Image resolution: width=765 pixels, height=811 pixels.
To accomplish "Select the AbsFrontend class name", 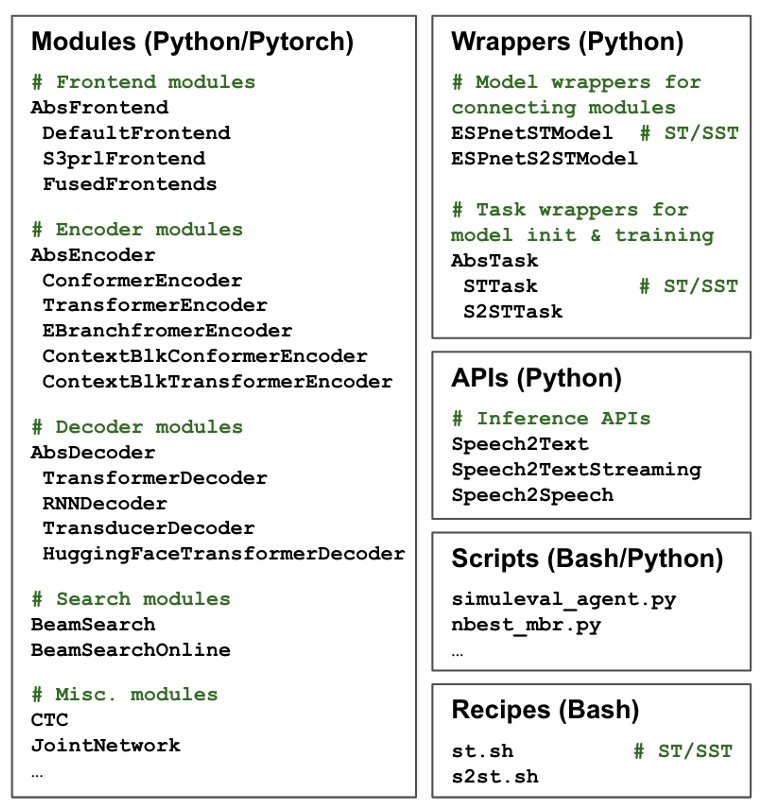I will [x=99, y=107].
